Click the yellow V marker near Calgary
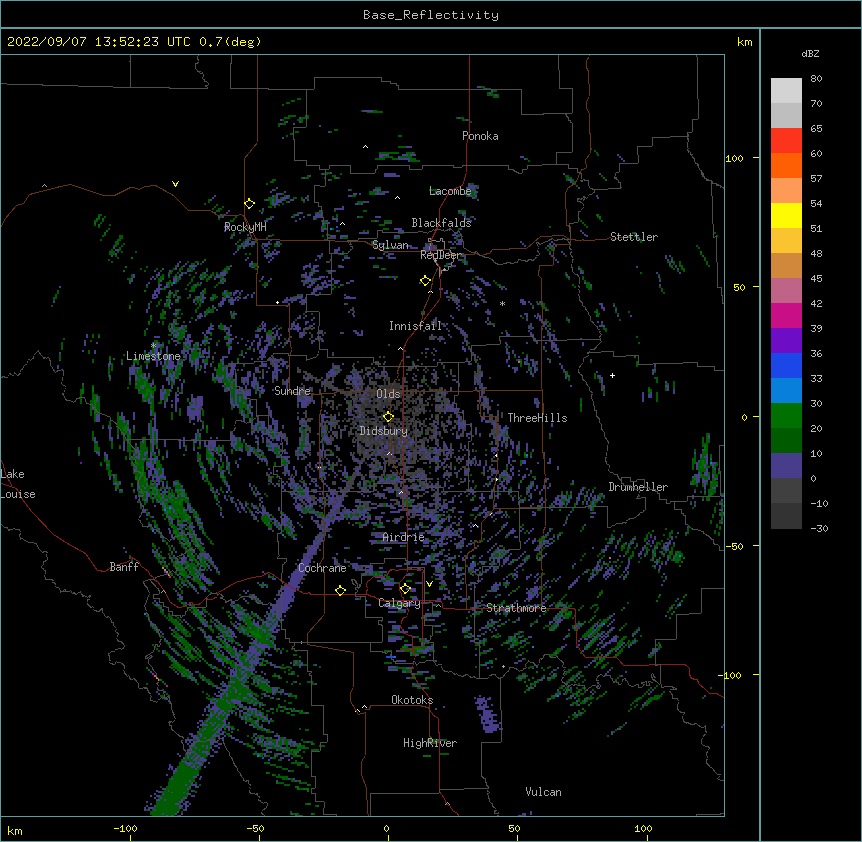 (429, 584)
